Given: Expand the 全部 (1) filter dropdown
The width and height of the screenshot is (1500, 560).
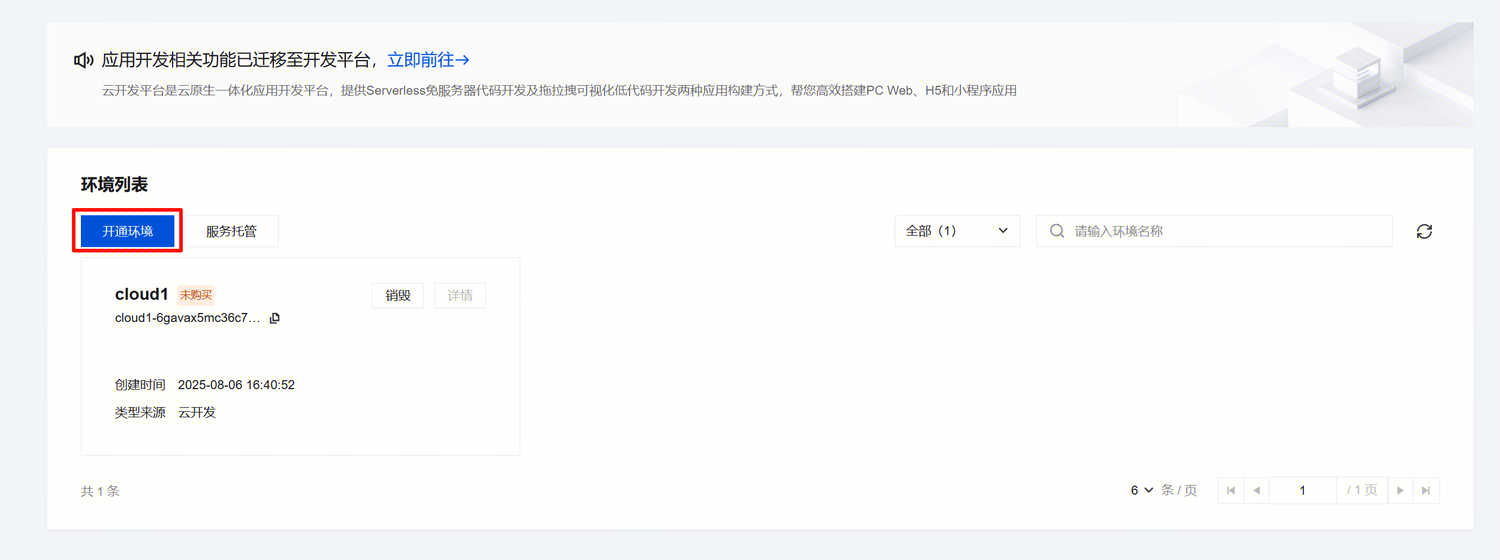Looking at the screenshot, I should [957, 231].
